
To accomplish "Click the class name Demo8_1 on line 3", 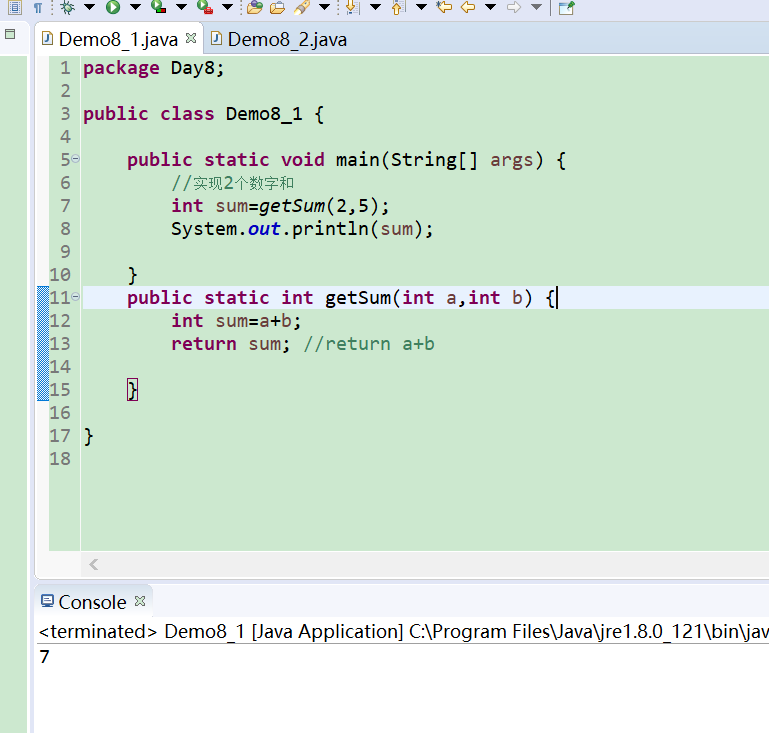I will point(264,114).
